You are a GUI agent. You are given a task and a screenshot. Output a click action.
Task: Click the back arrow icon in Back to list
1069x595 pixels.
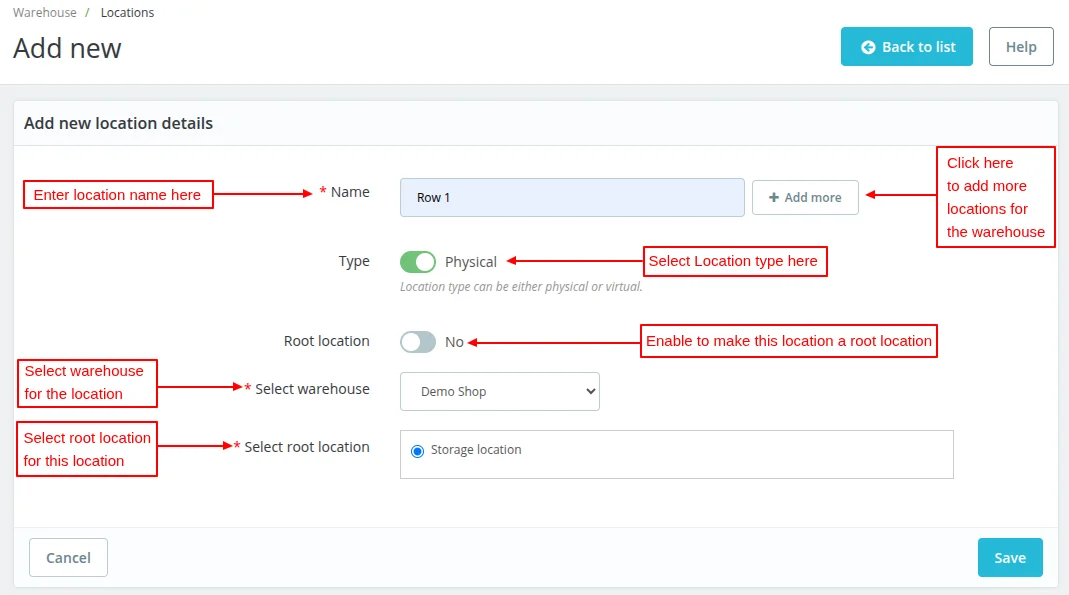pyautogui.click(x=868, y=47)
